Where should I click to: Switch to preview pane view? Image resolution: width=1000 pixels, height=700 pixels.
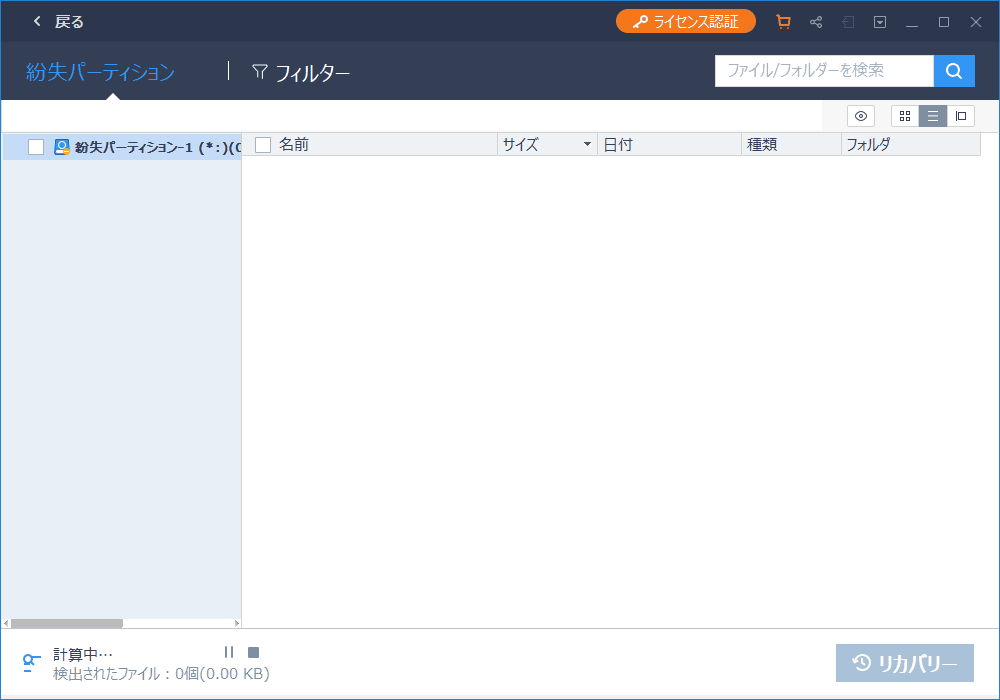961,116
